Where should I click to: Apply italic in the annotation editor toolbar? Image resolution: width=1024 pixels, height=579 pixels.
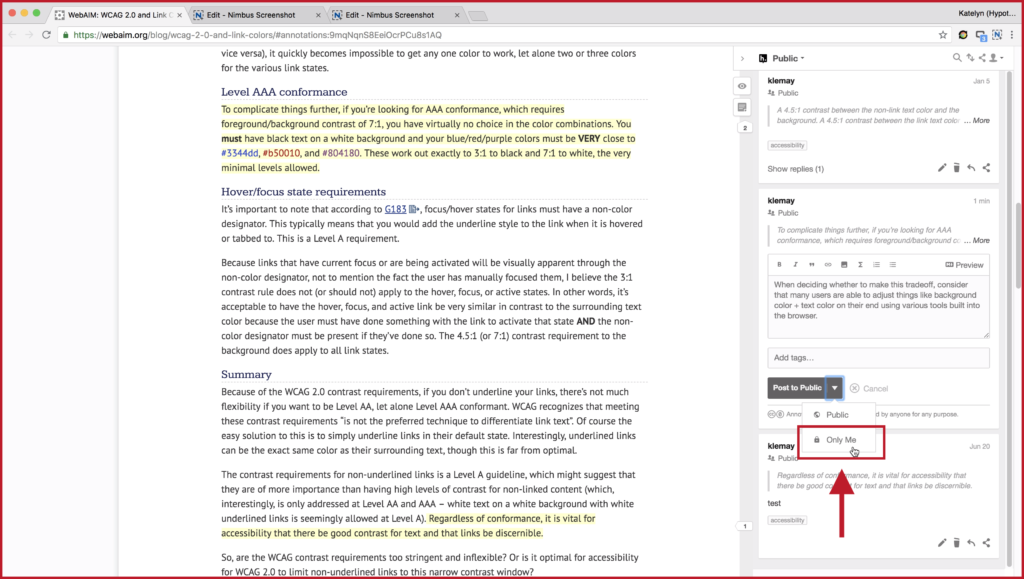tap(795, 265)
